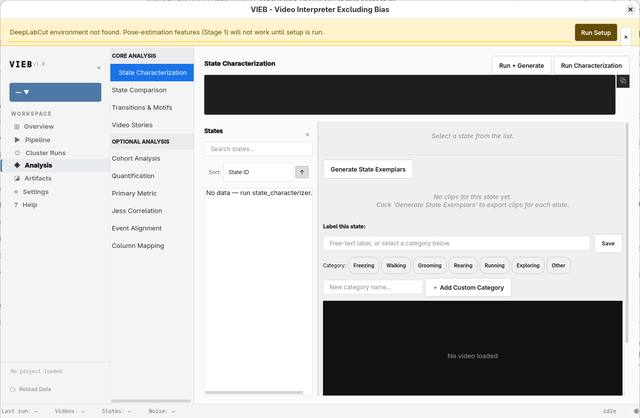Click 'No data — run state_characterizer.' text
The width and height of the screenshot is (640, 418).
click(259, 193)
